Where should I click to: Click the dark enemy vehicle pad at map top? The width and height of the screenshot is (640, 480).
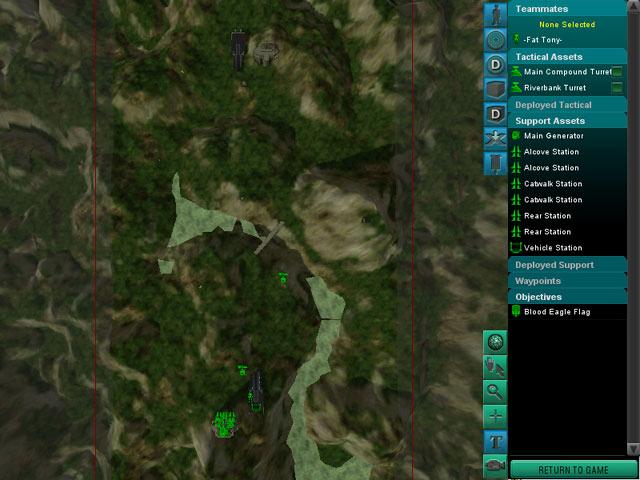tap(238, 50)
